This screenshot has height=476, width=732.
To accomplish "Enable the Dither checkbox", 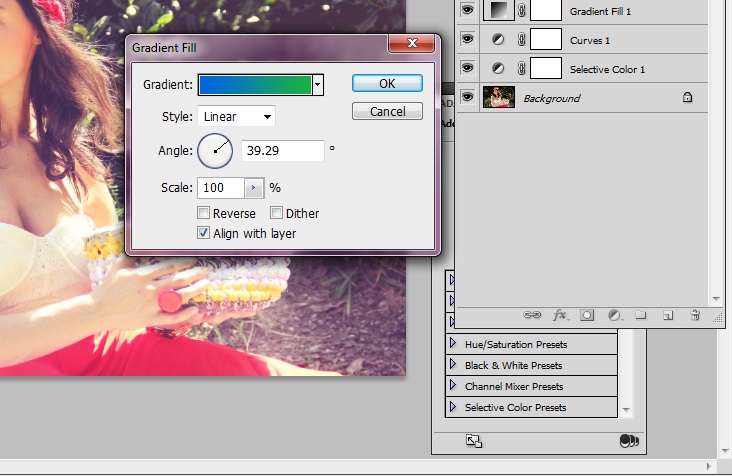I will coord(277,213).
